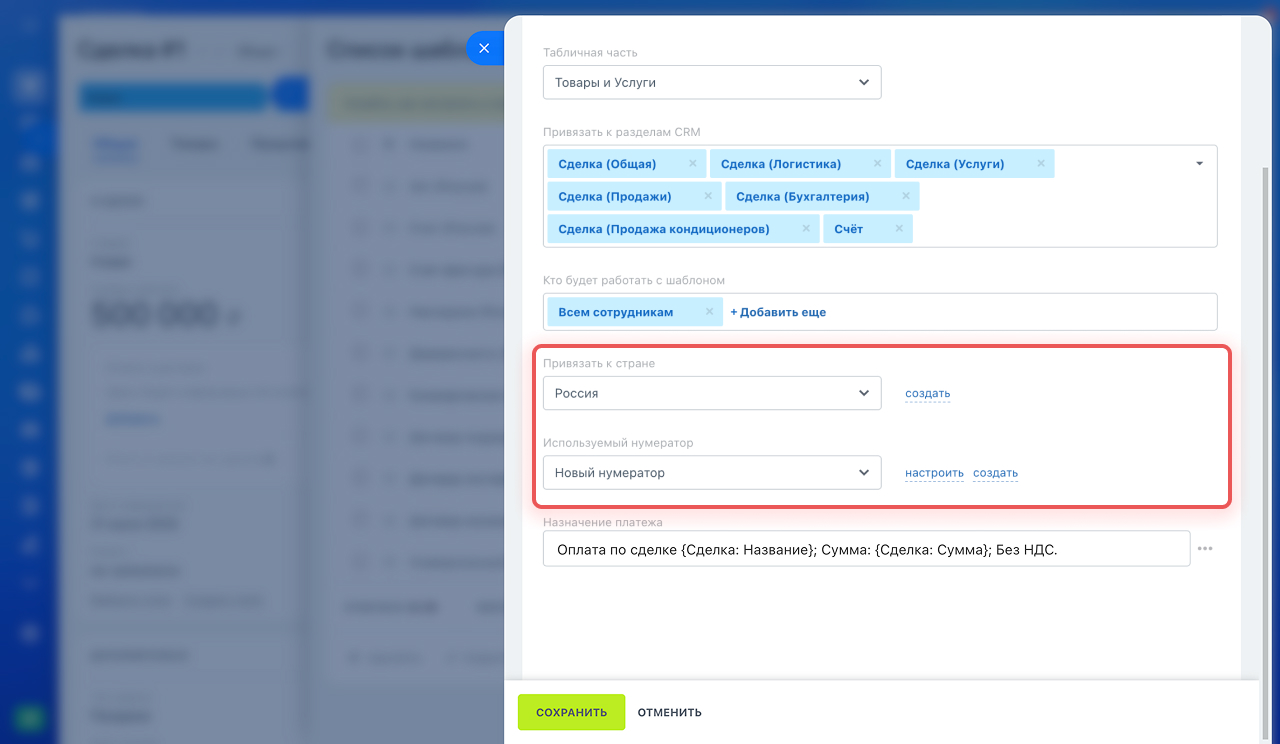Remove the Сделка (Продажи) tag
The width and height of the screenshot is (1280, 744).
point(708,196)
